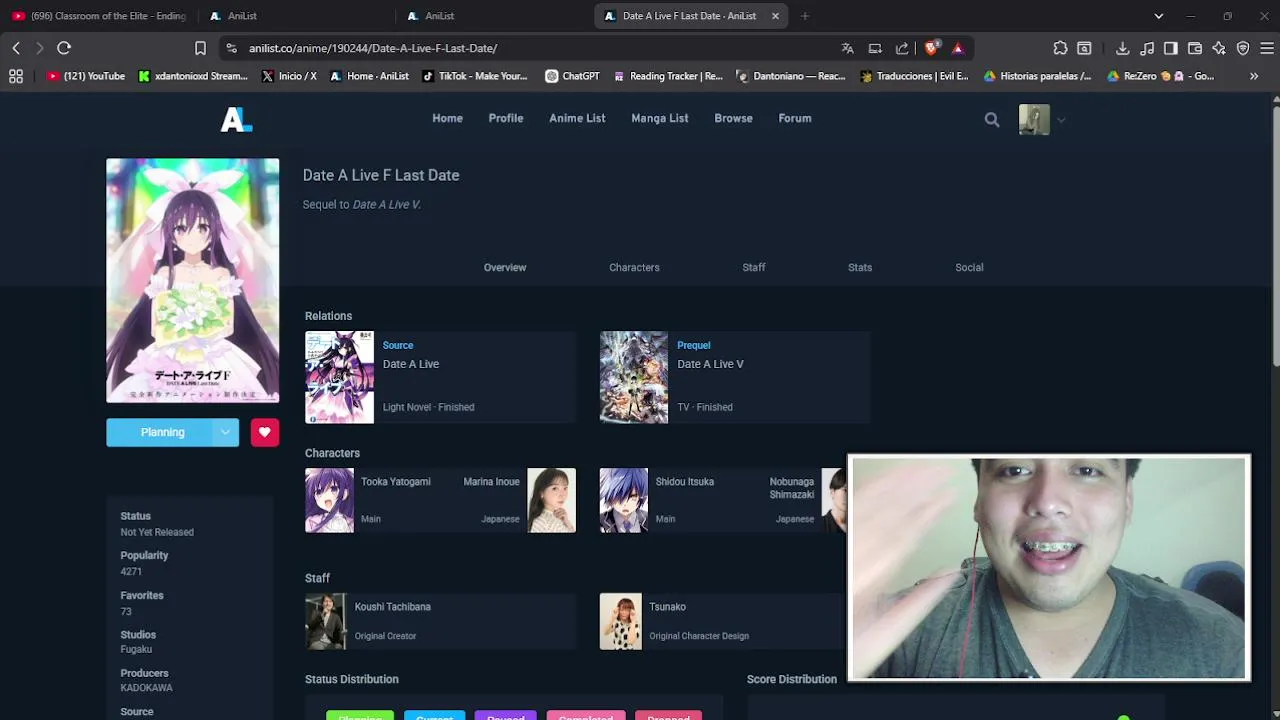Click the user avatar thumbnail
1280x720 pixels.
(x=1034, y=120)
